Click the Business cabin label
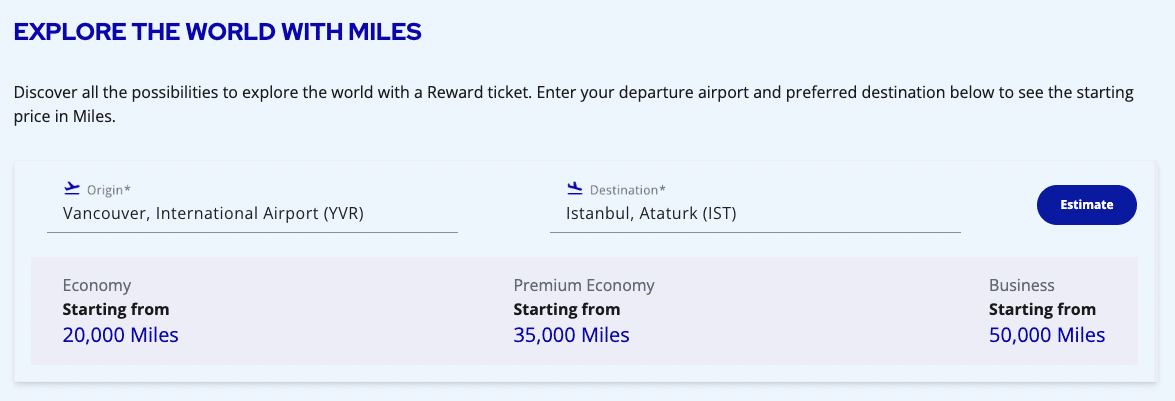The image size is (1175, 401). pos(1022,285)
